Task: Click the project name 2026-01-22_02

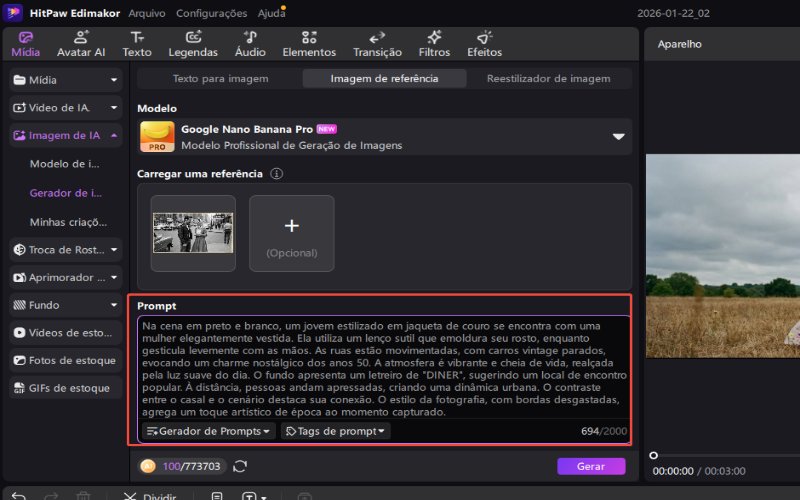Action: (673, 13)
